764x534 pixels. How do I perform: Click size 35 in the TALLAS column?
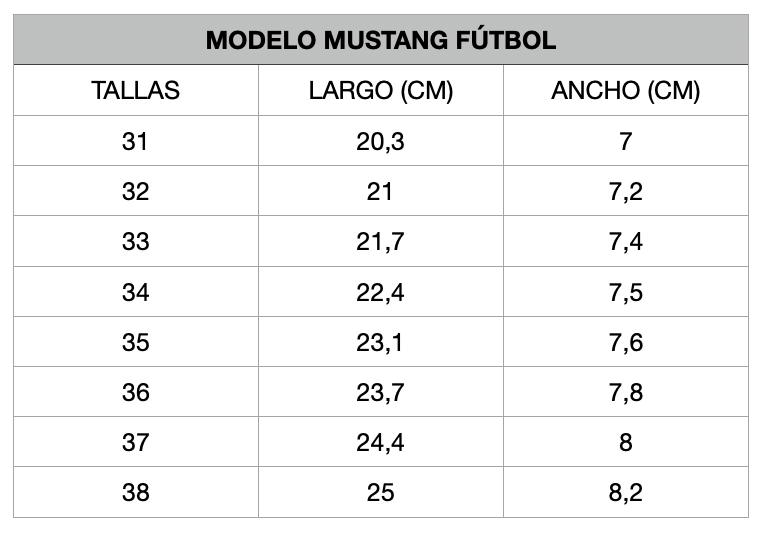coord(135,342)
